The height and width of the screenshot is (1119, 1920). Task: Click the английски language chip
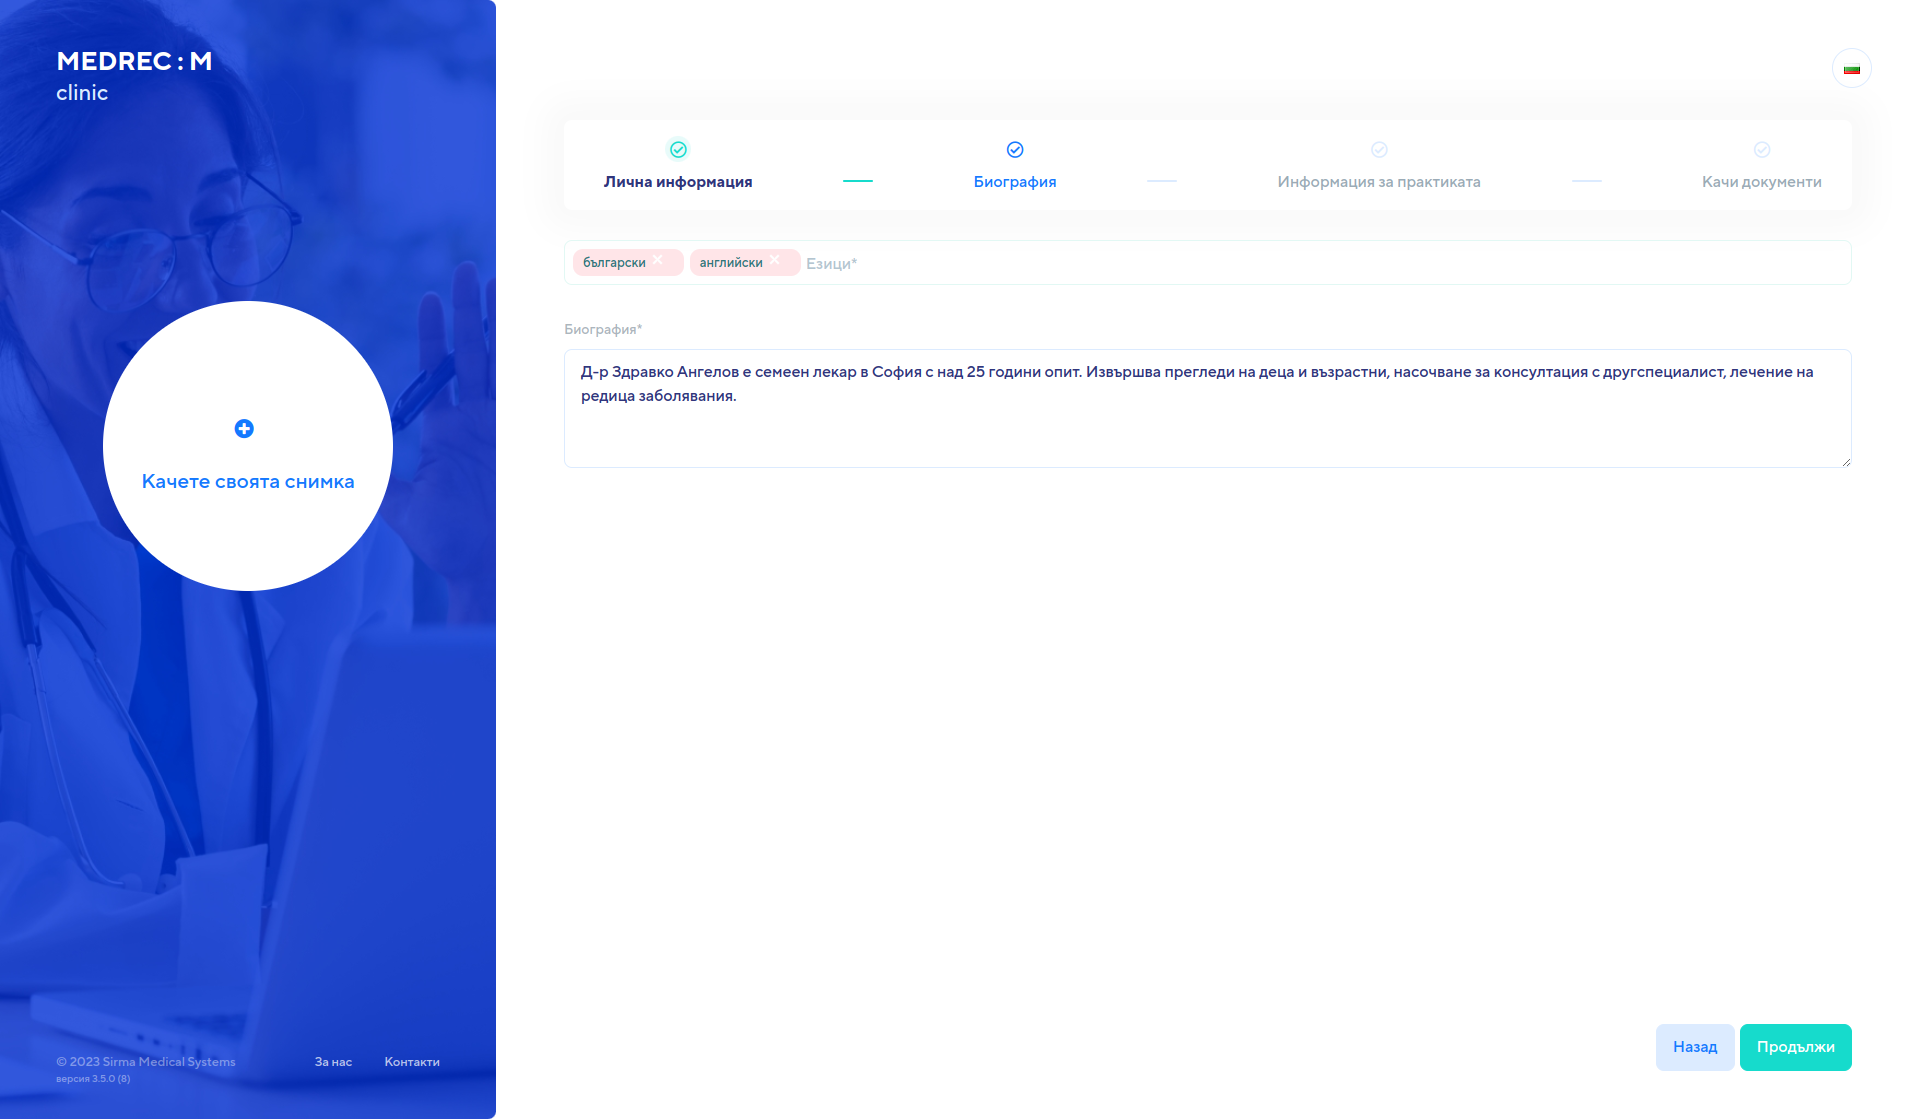tap(745, 263)
